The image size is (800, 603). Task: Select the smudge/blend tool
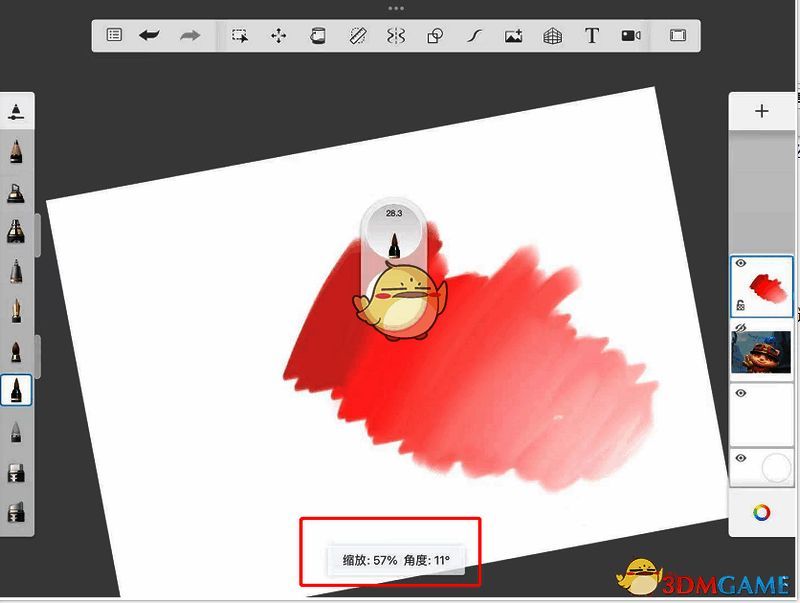pyautogui.click(x=475, y=34)
